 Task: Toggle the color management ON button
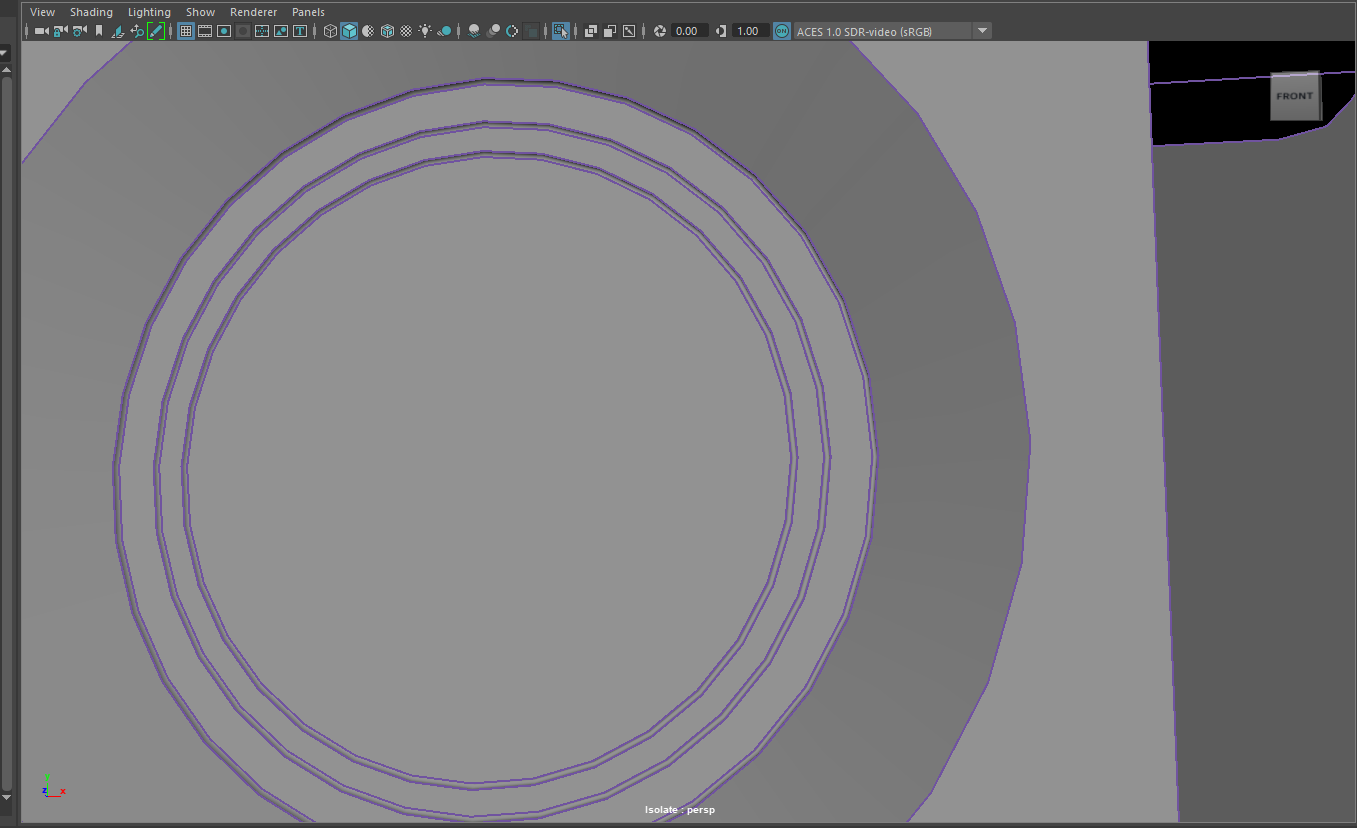coord(782,31)
